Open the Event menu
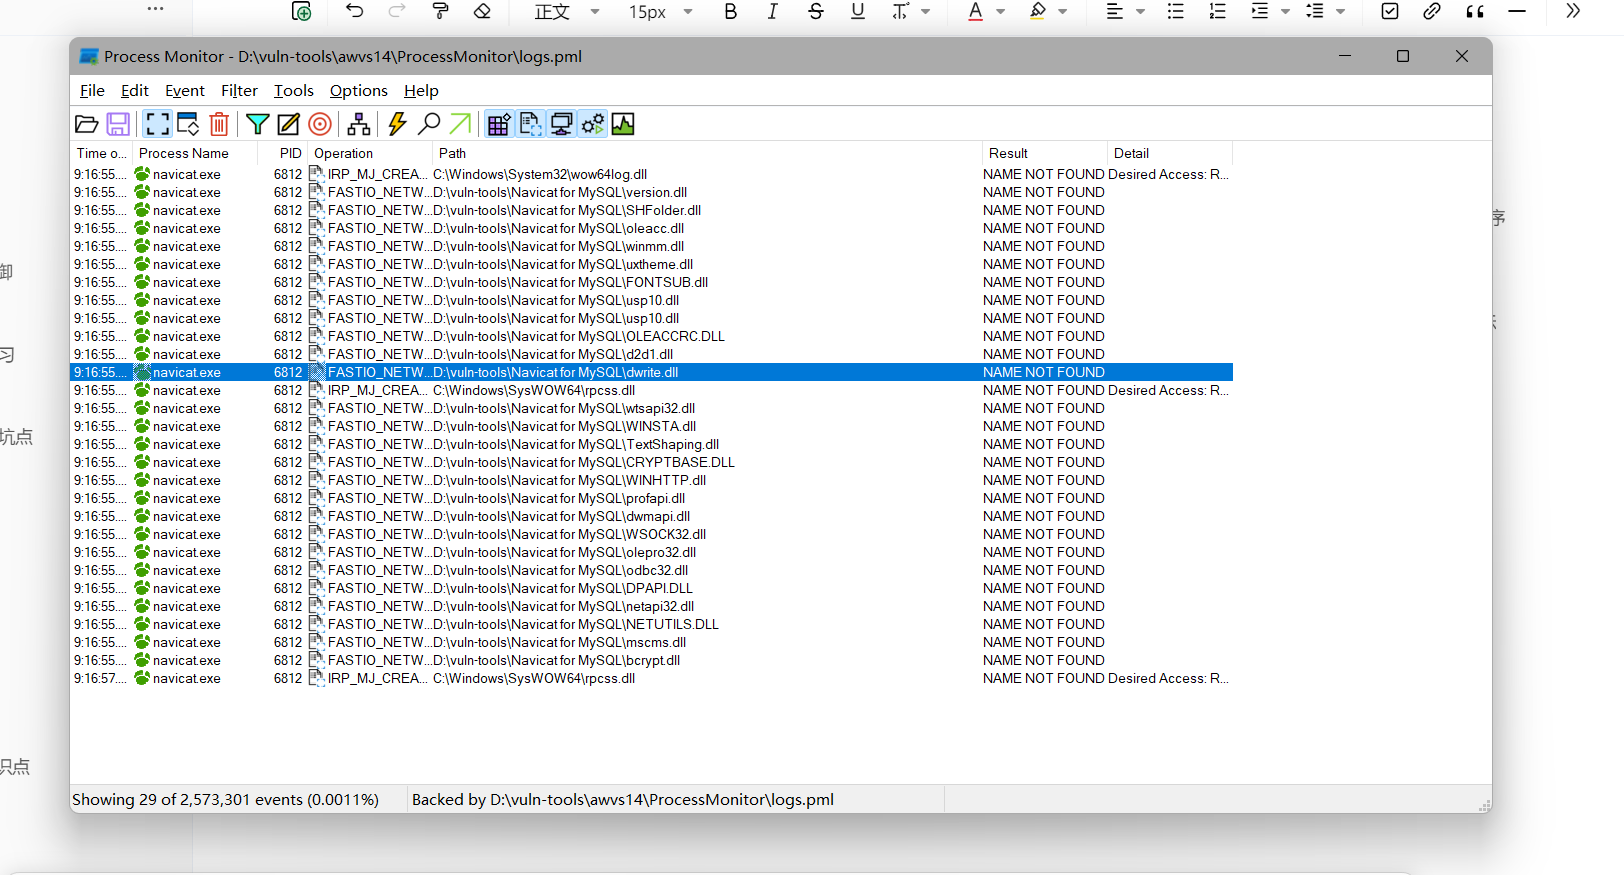Viewport: 1624px width, 875px height. pos(185,91)
